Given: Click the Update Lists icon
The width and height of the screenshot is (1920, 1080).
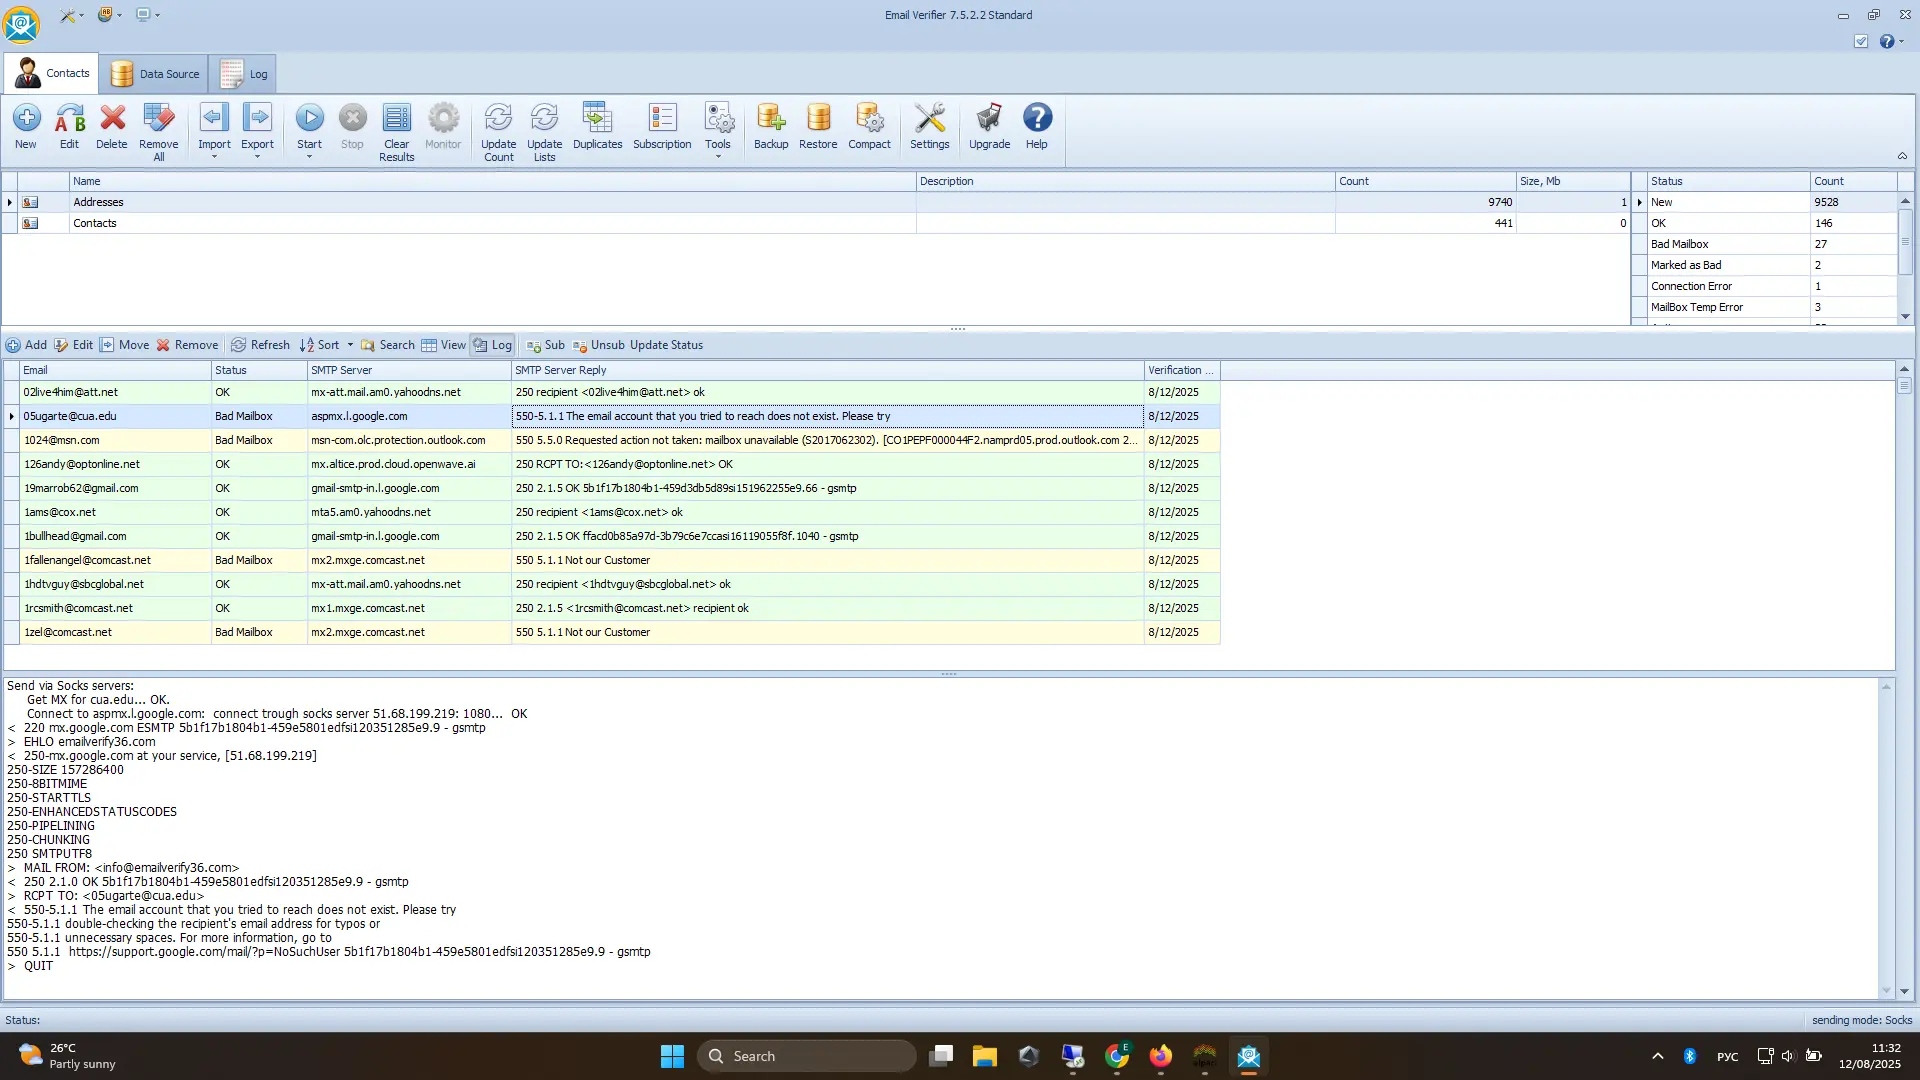Looking at the screenshot, I should (x=544, y=132).
